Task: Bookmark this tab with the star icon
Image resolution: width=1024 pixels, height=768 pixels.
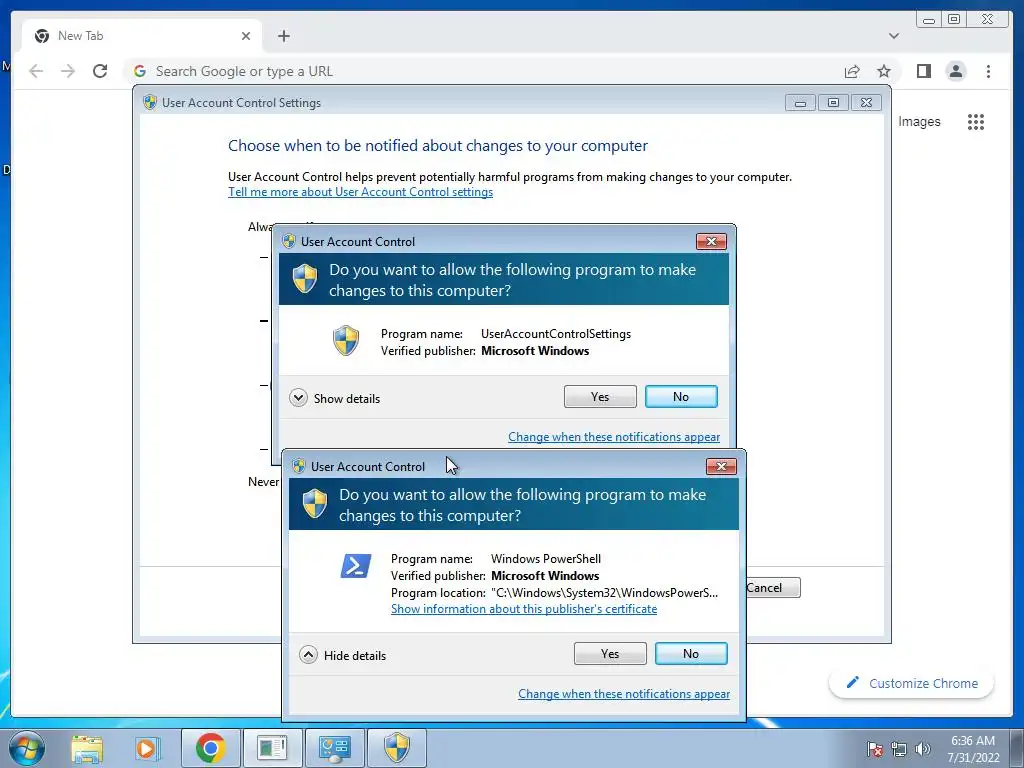Action: coord(884,71)
